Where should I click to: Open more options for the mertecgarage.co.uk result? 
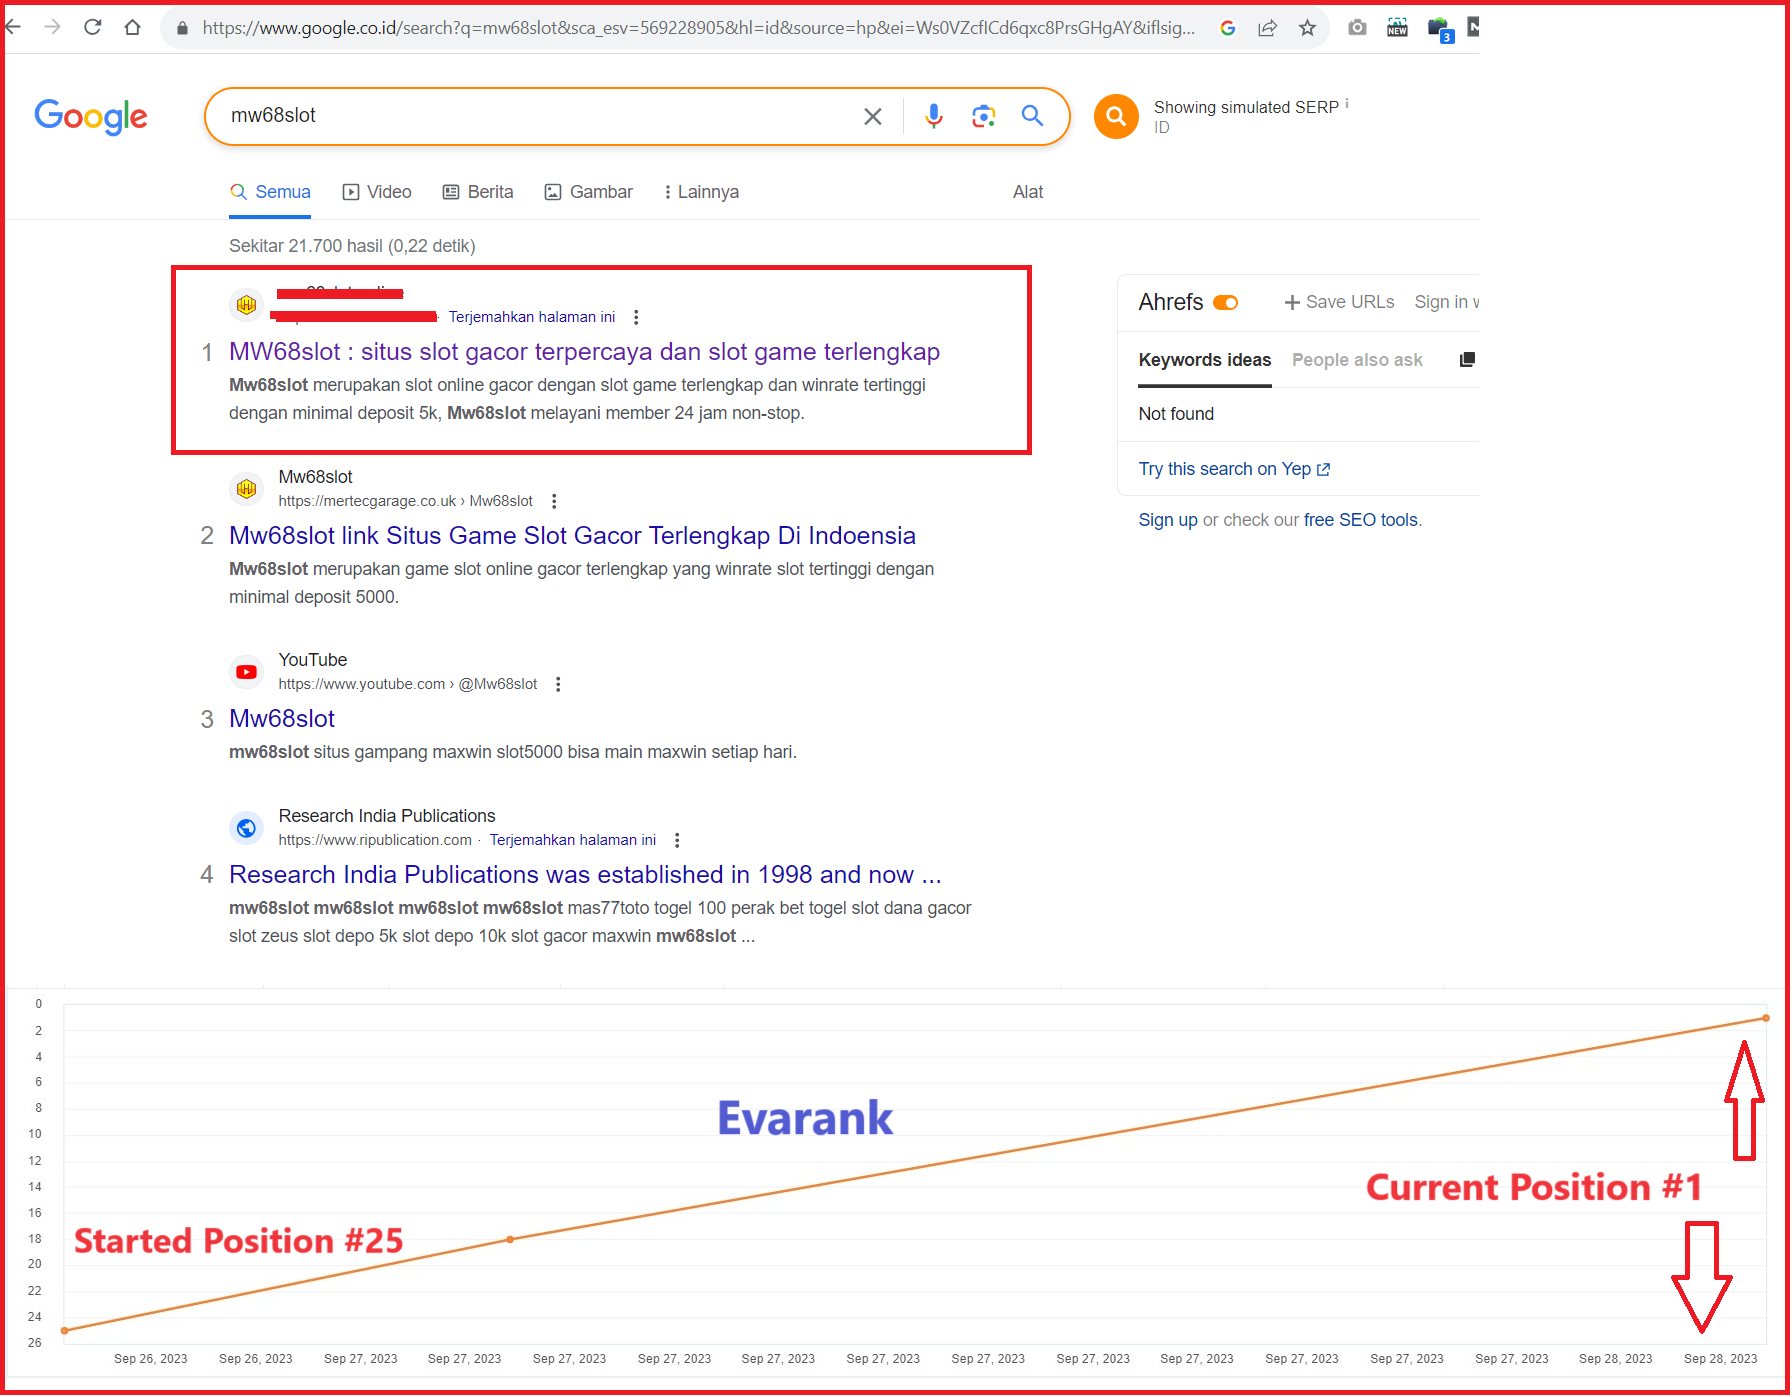[x=554, y=501]
